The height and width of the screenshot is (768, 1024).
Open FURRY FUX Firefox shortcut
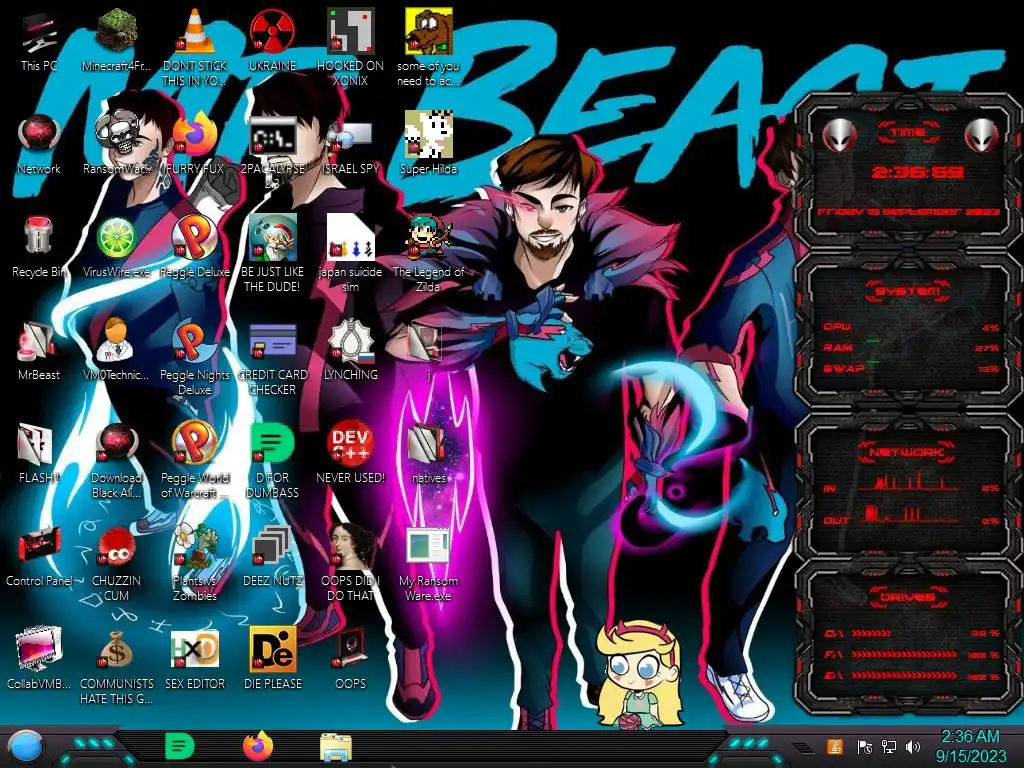[x=195, y=135]
